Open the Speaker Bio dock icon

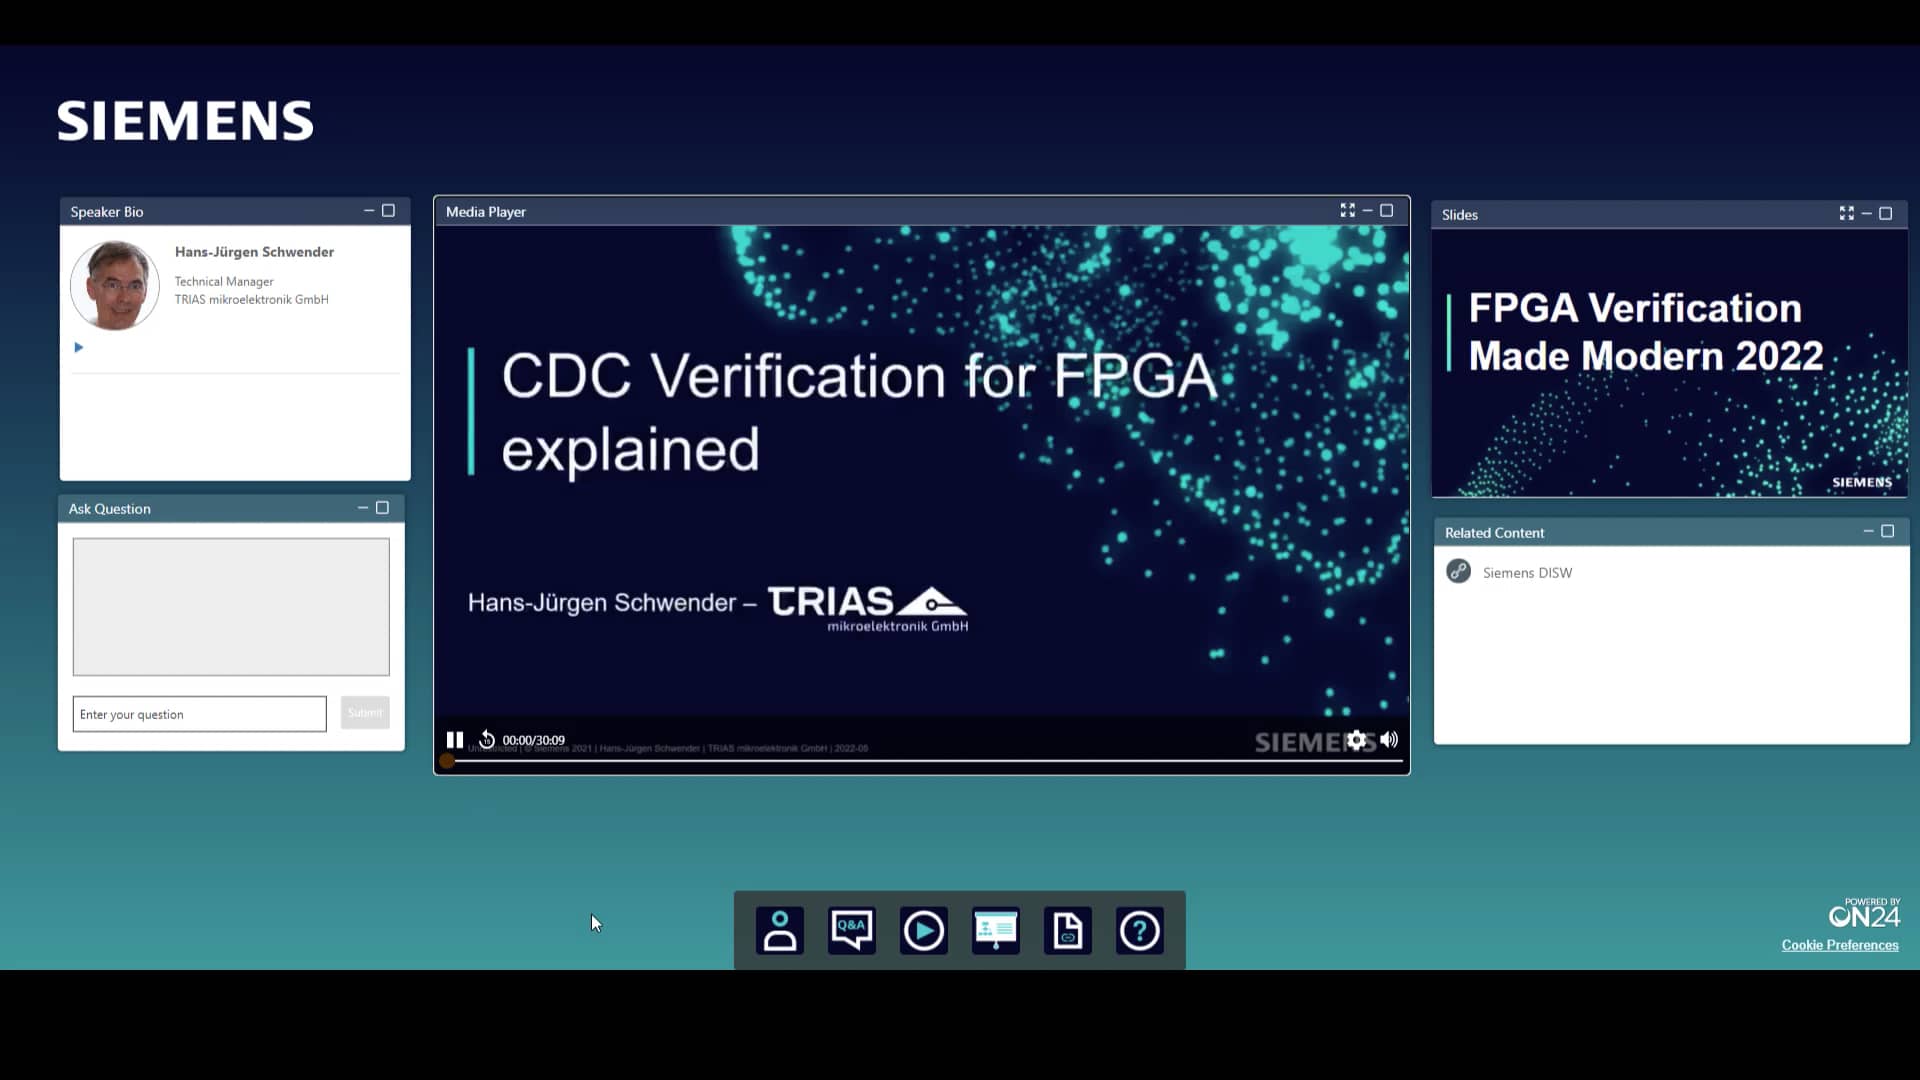point(779,930)
